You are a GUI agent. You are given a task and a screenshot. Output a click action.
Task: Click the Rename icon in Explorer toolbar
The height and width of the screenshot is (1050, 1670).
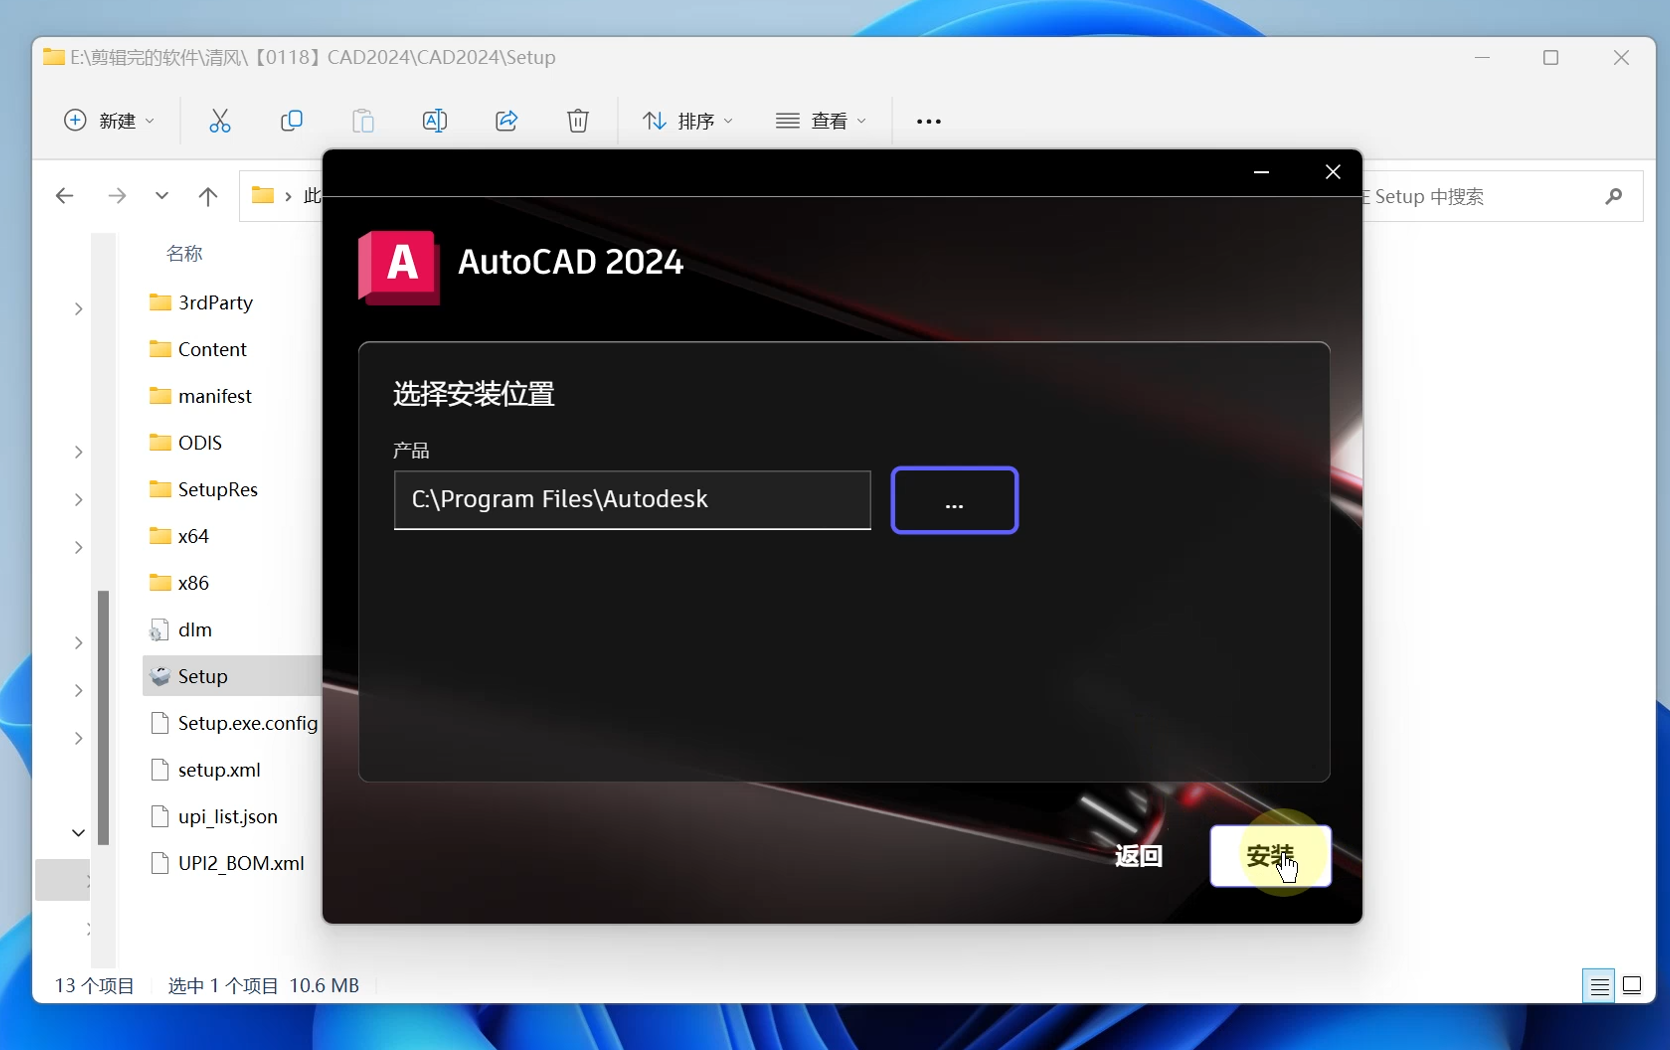(435, 121)
